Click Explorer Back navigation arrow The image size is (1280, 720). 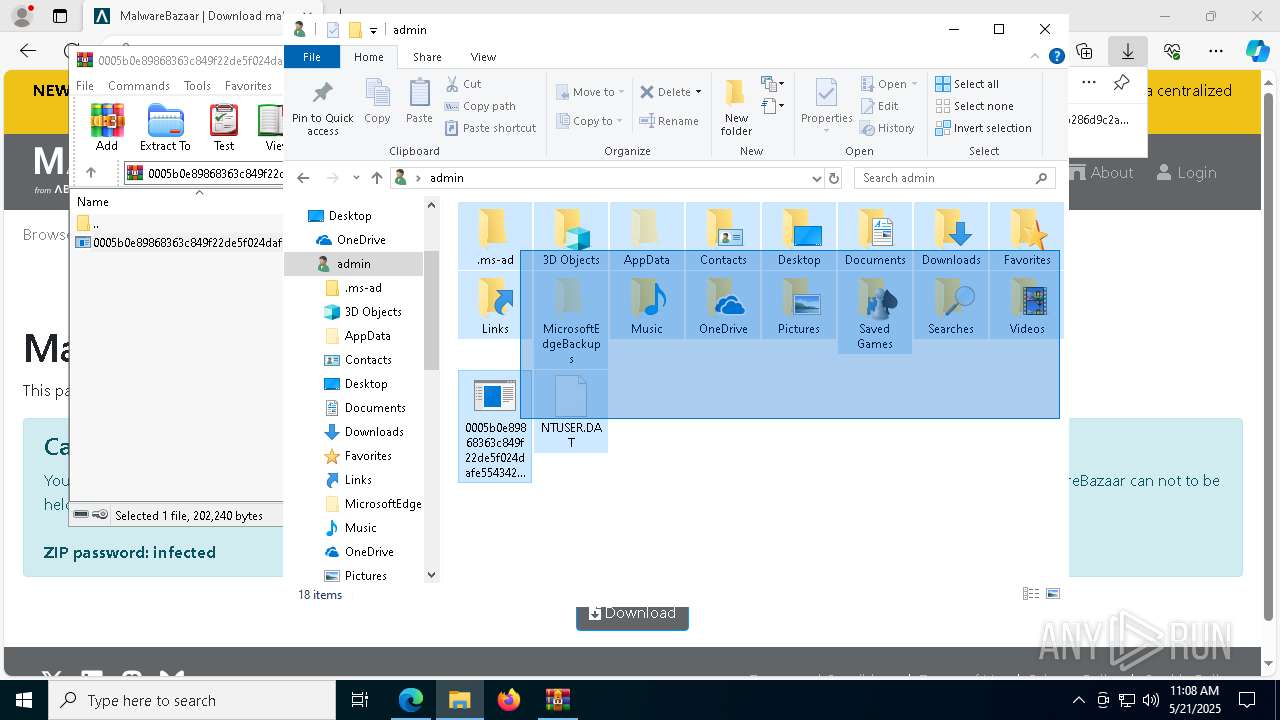[x=303, y=178]
